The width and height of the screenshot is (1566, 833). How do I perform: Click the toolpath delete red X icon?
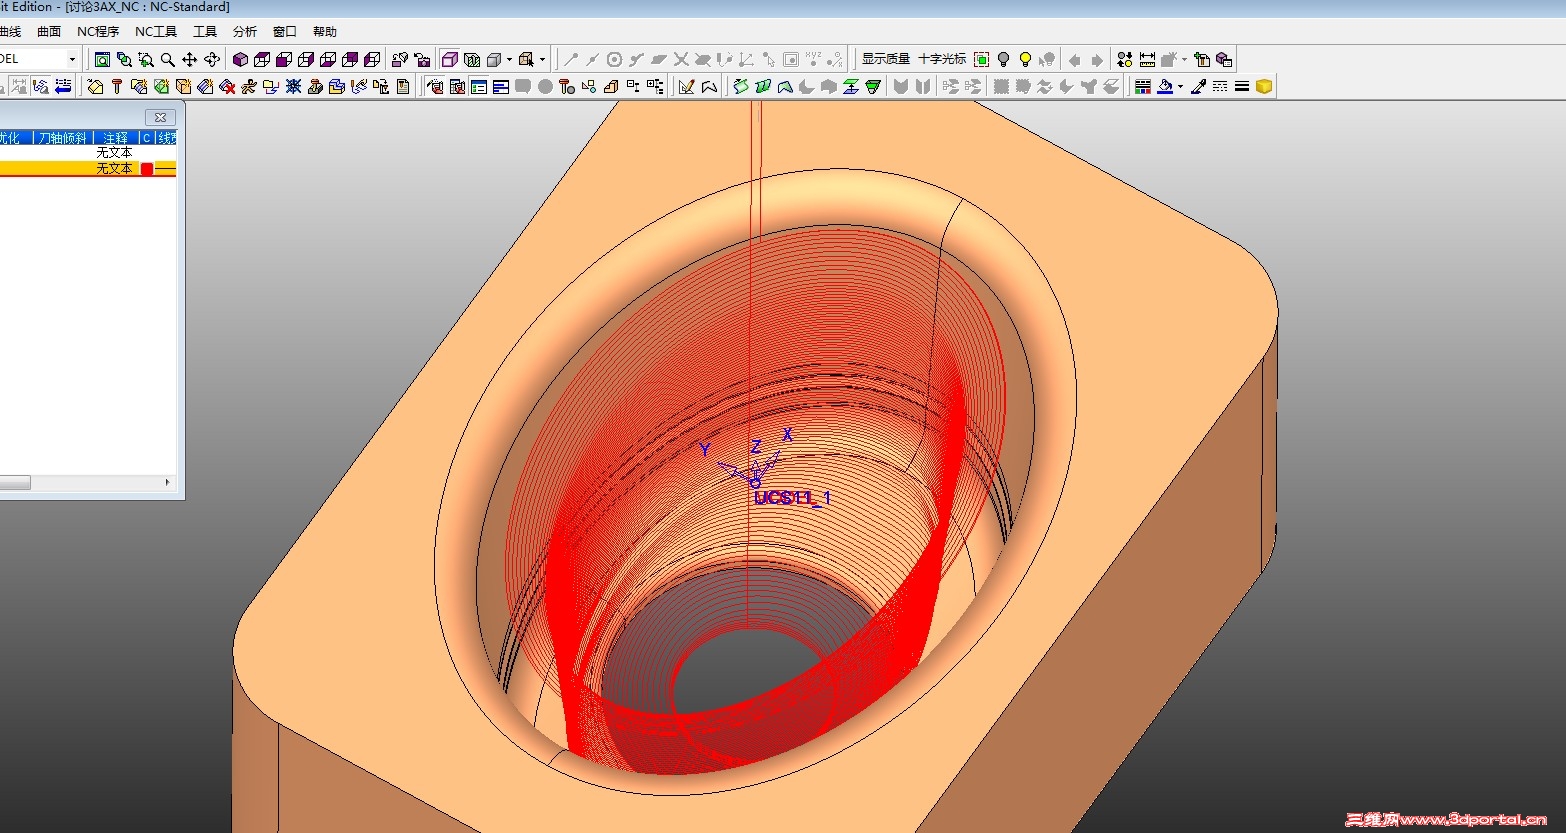[227, 87]
